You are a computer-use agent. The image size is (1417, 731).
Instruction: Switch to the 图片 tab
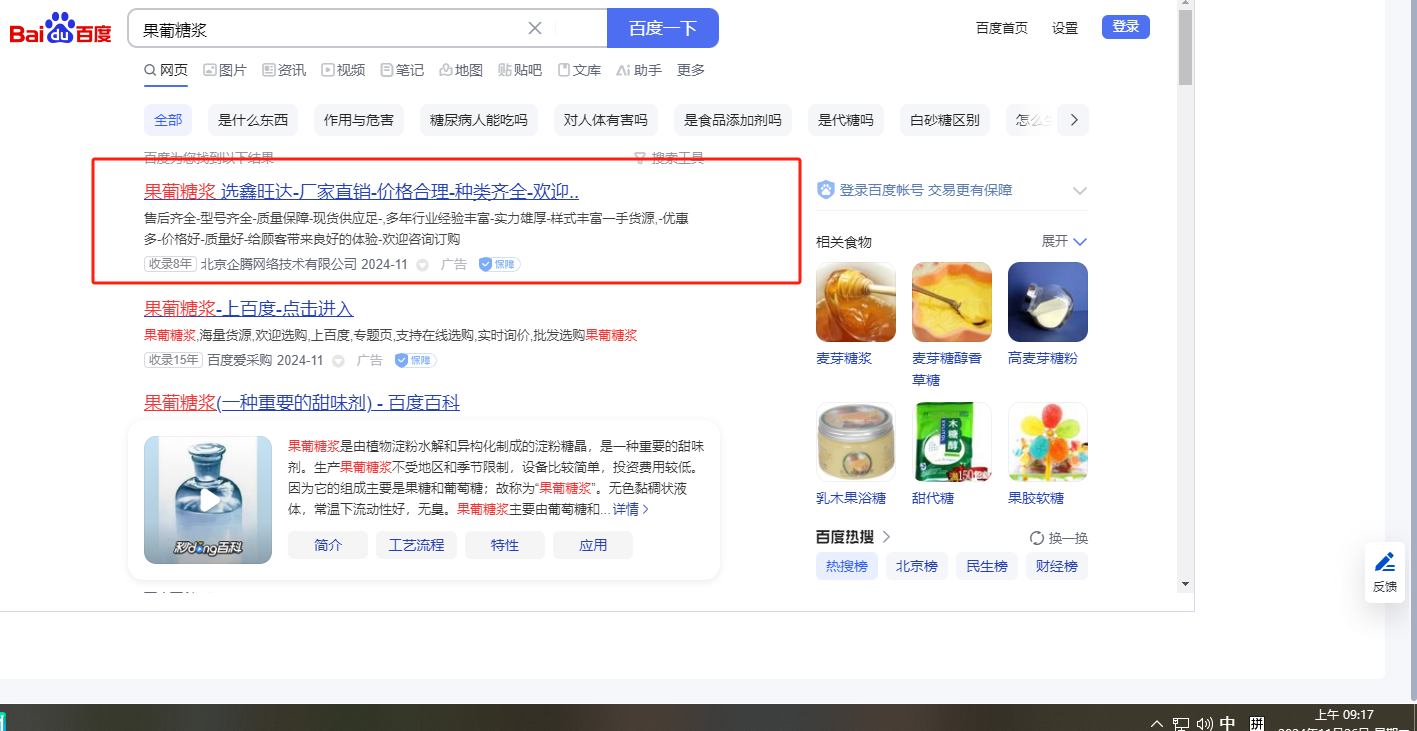tap(225, 70)
